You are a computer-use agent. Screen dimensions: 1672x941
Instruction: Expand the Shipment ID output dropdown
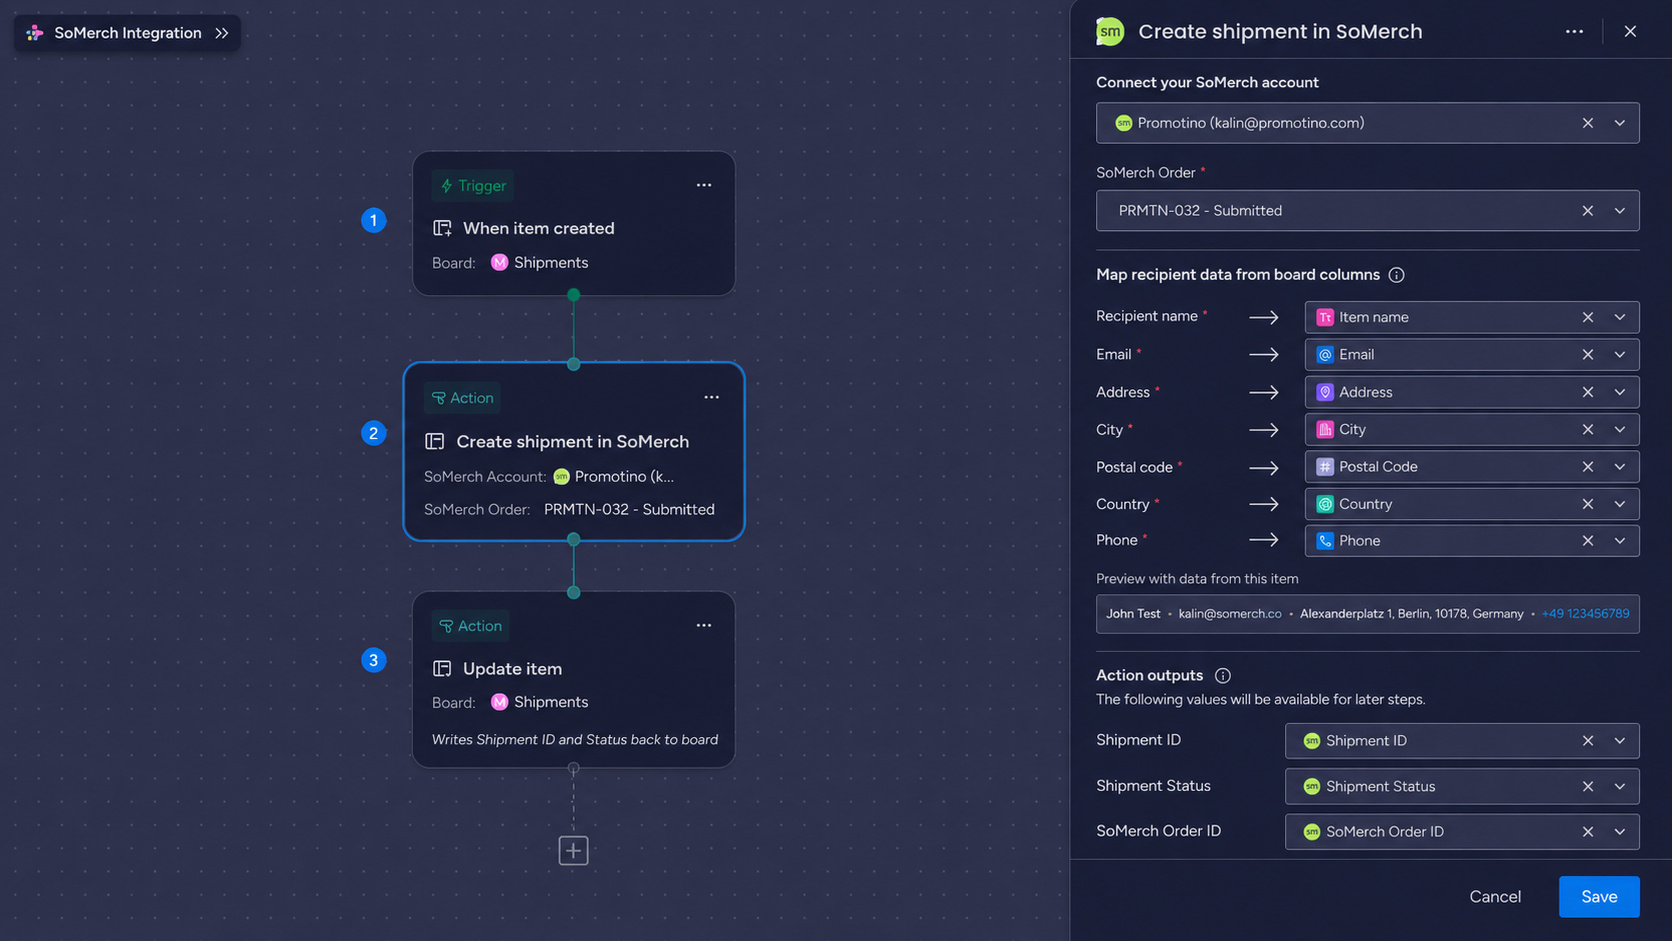[1620, 741]
